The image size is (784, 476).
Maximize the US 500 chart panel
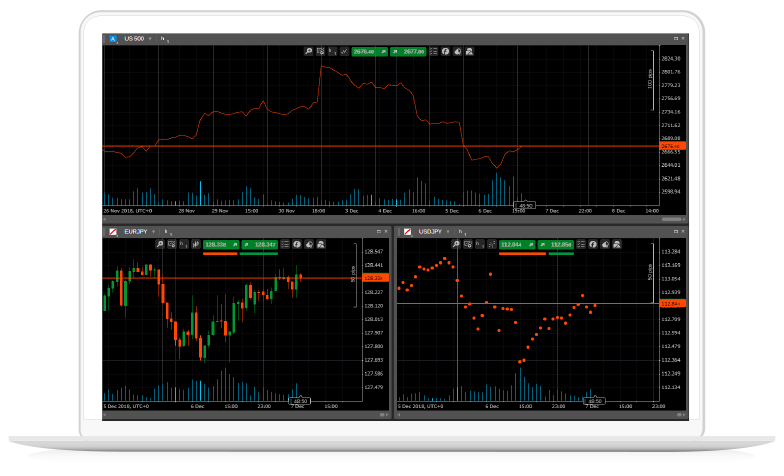(676, 38)
